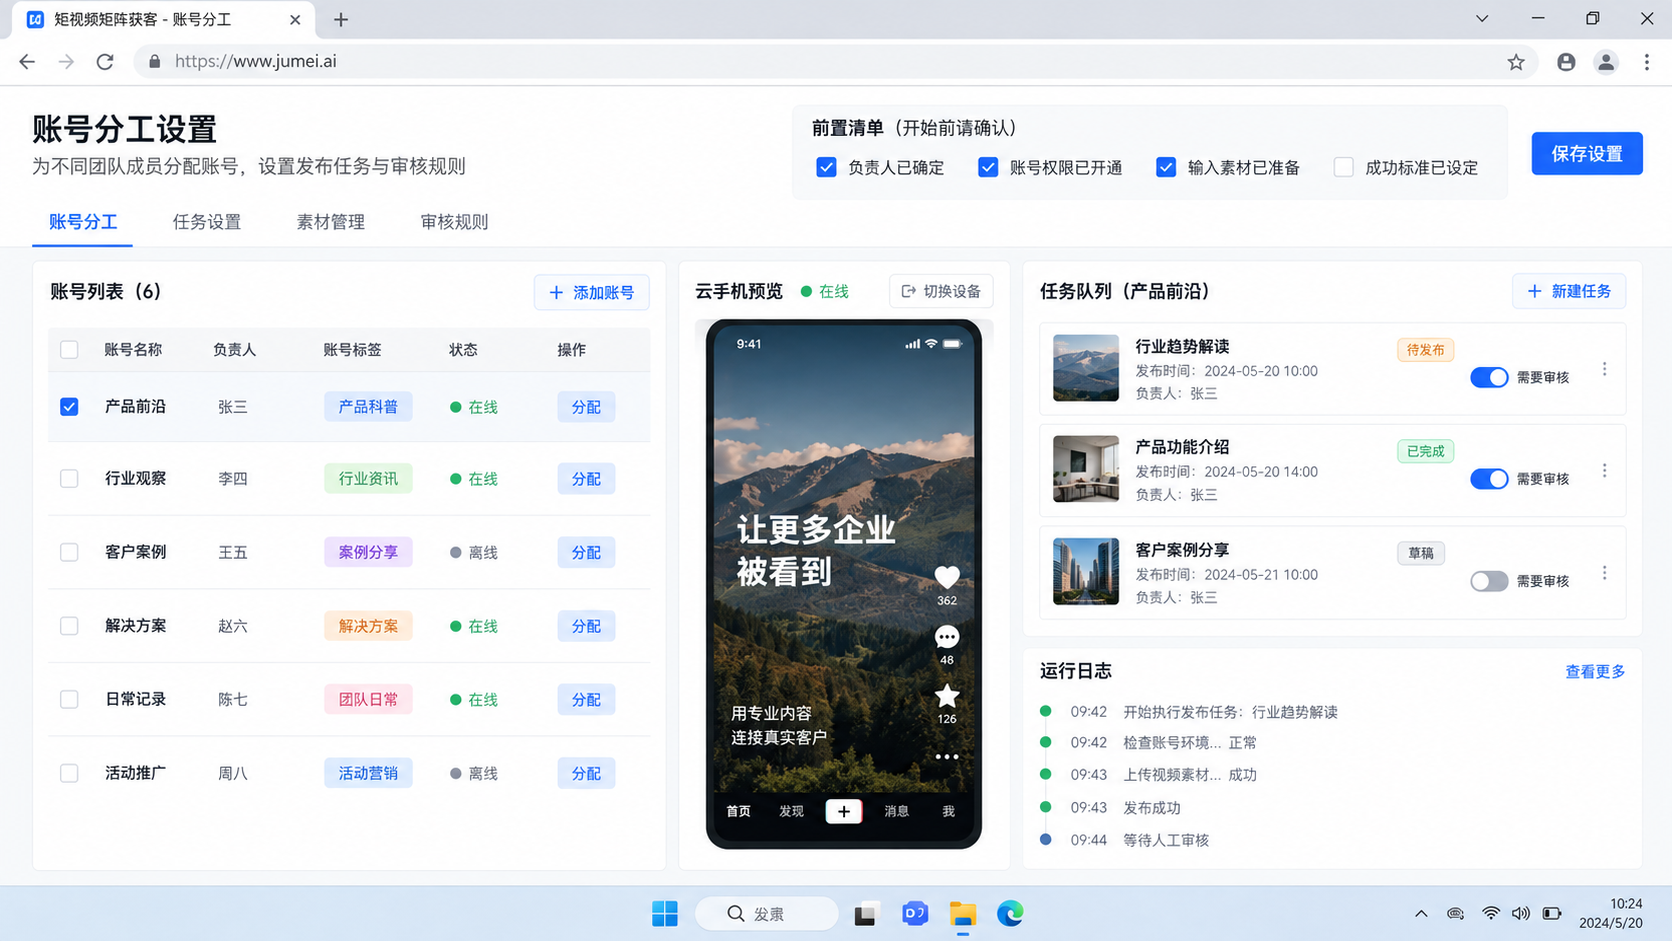Click 切换设备 to switch device
Image resolution: width=1672 pixels, height=941 pixels.
coord(941,291)
